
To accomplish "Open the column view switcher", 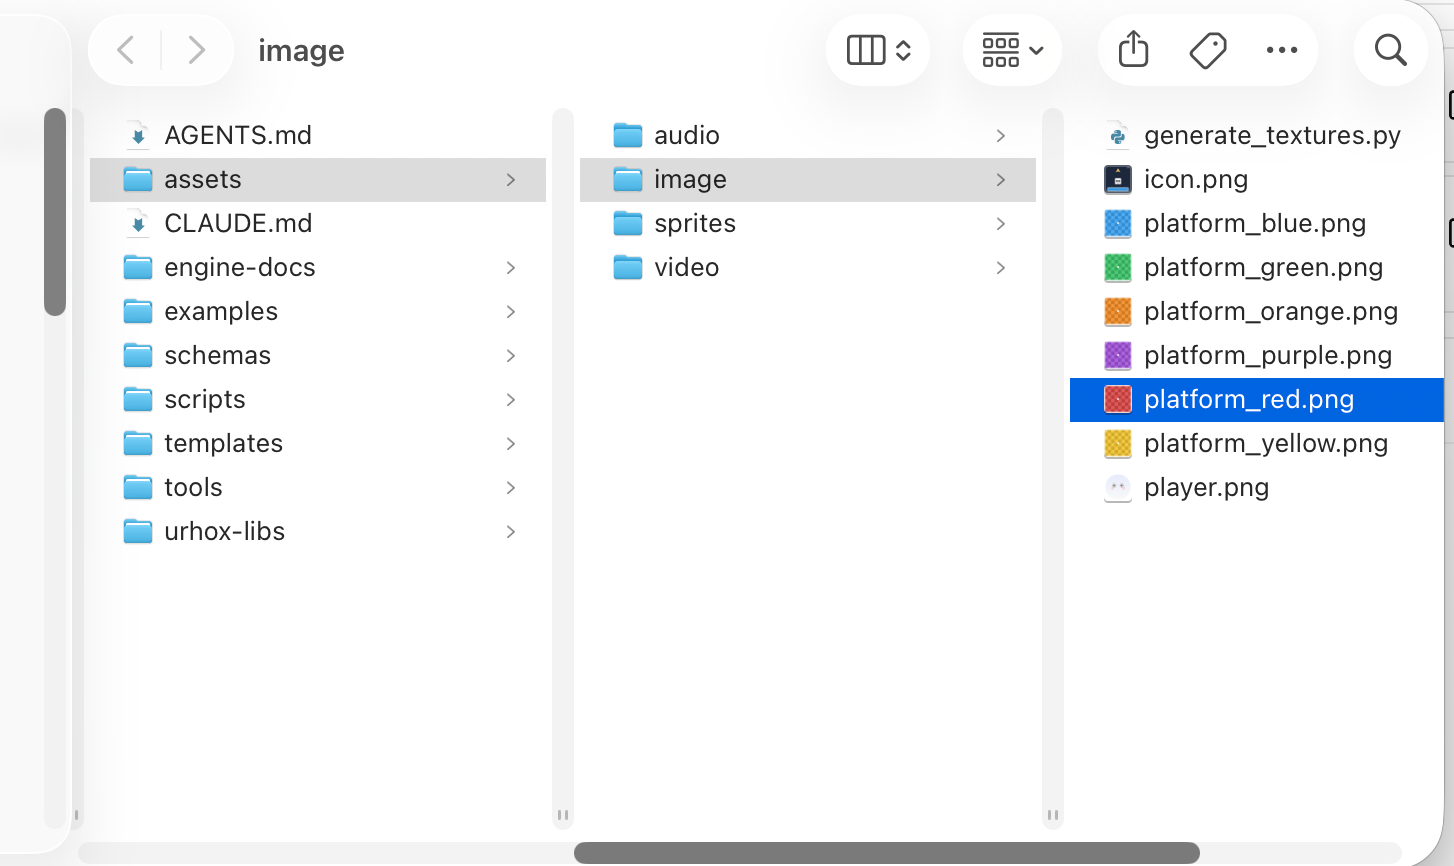I will [x=878, y=50].
